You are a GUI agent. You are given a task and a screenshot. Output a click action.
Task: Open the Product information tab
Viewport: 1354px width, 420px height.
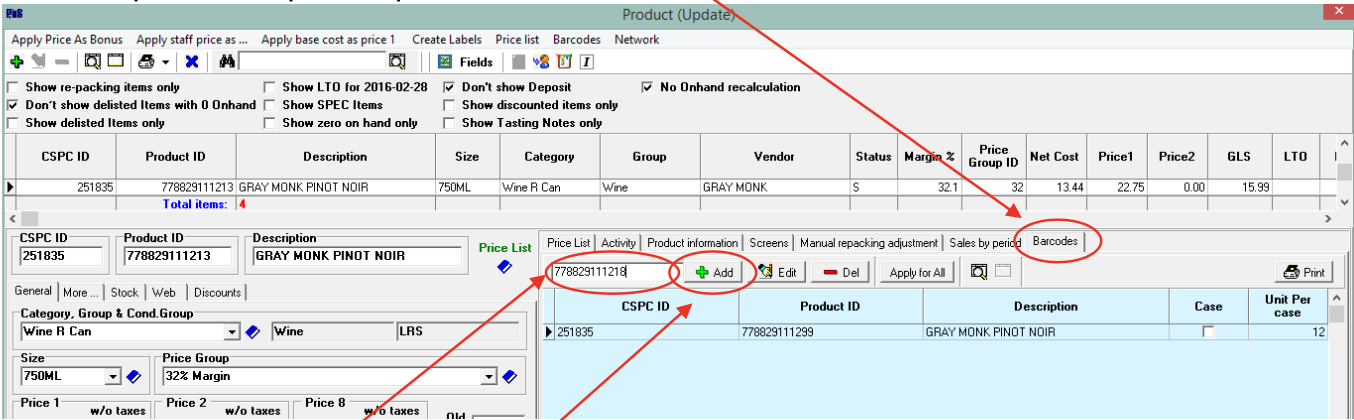point(692,243)
